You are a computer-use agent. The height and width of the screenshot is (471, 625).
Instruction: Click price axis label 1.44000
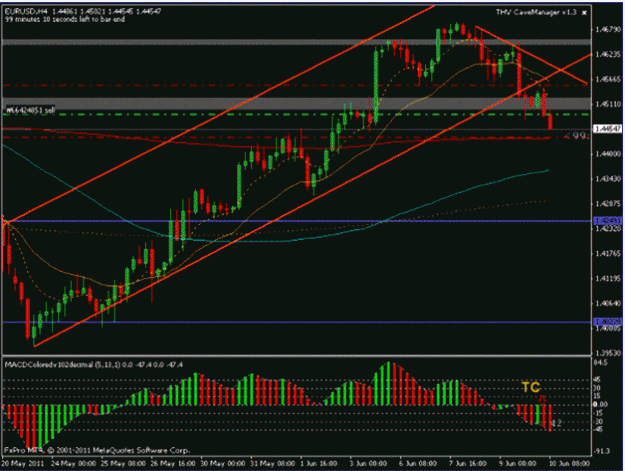[608, 154]
